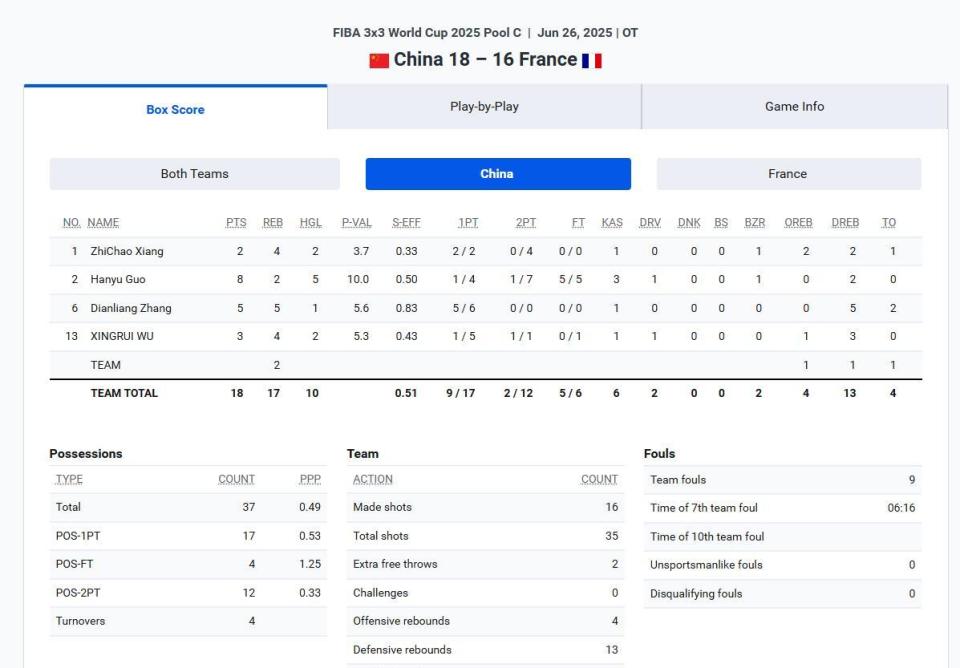960x668 pixels.
Task: Click the China flag icon
Action: point(379,61)
